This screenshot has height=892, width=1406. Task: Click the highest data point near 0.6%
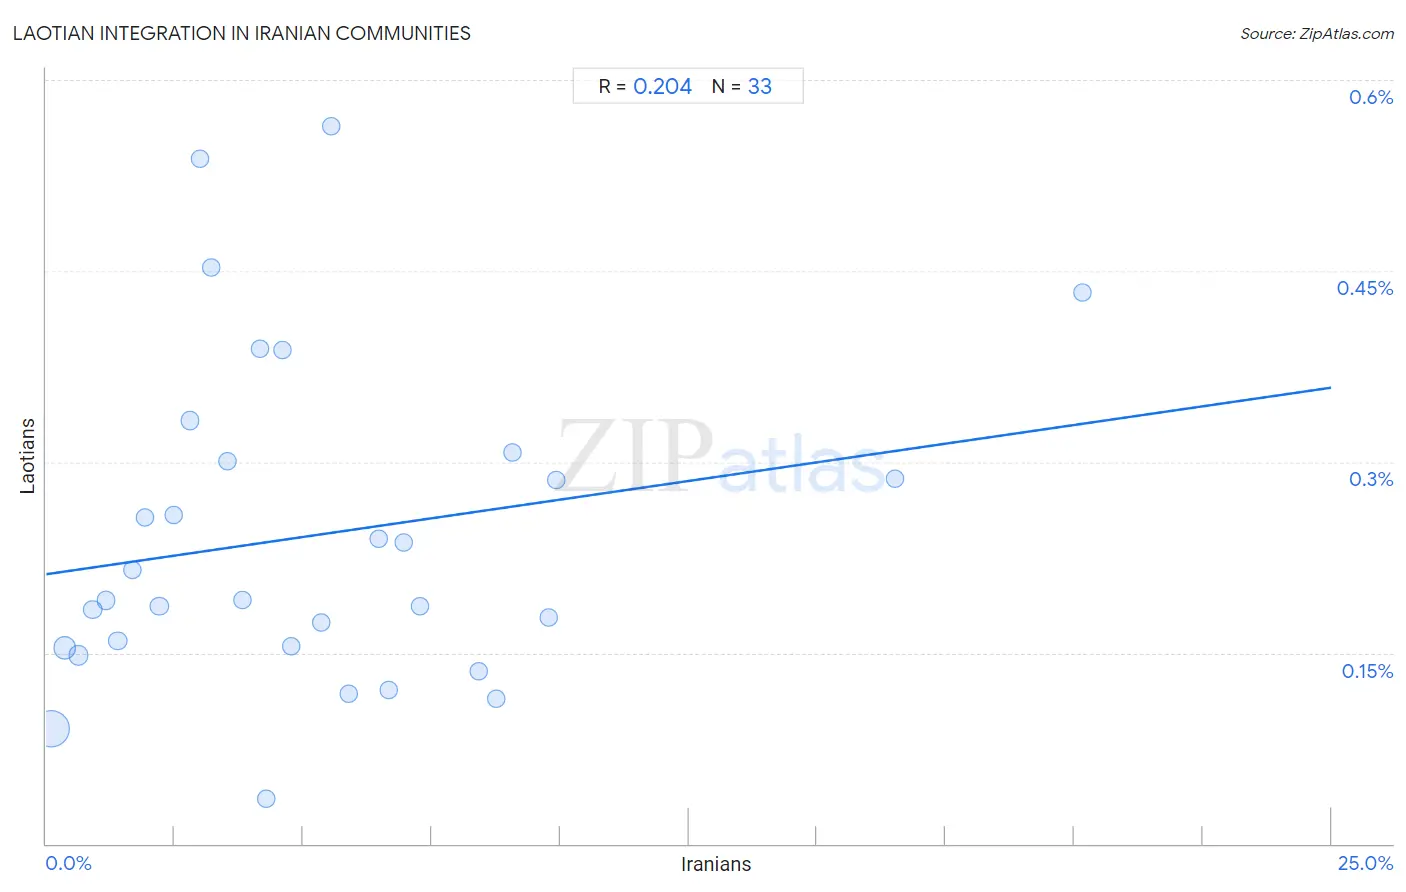coord(331,126)
